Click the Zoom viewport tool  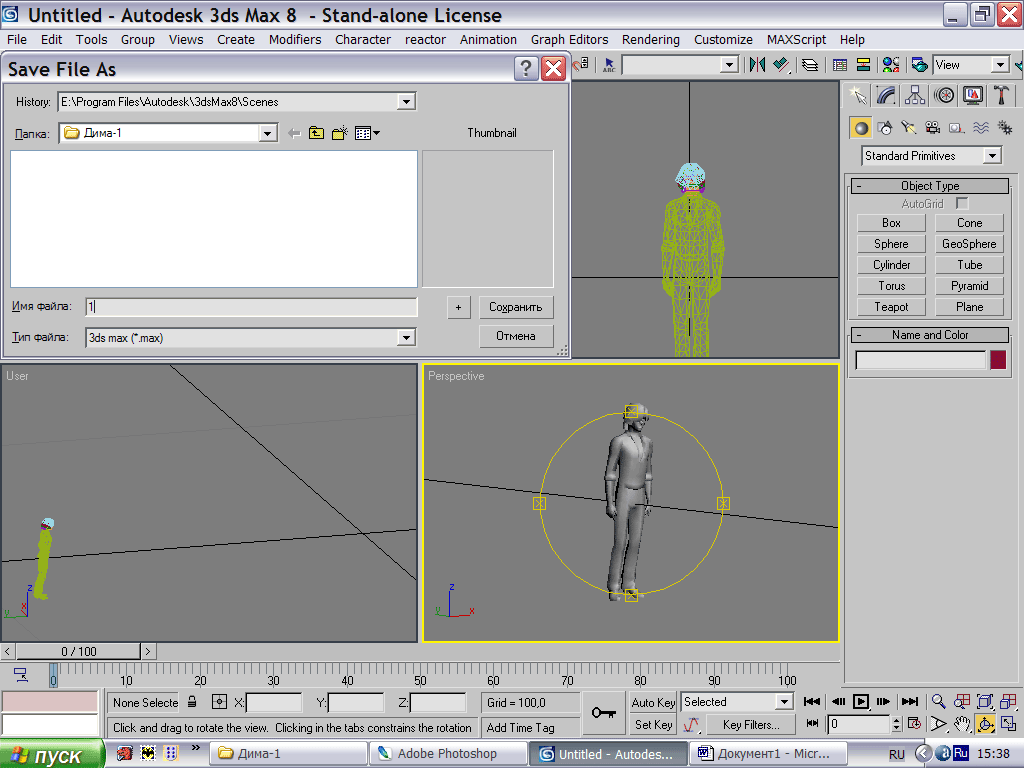(938, 701)
